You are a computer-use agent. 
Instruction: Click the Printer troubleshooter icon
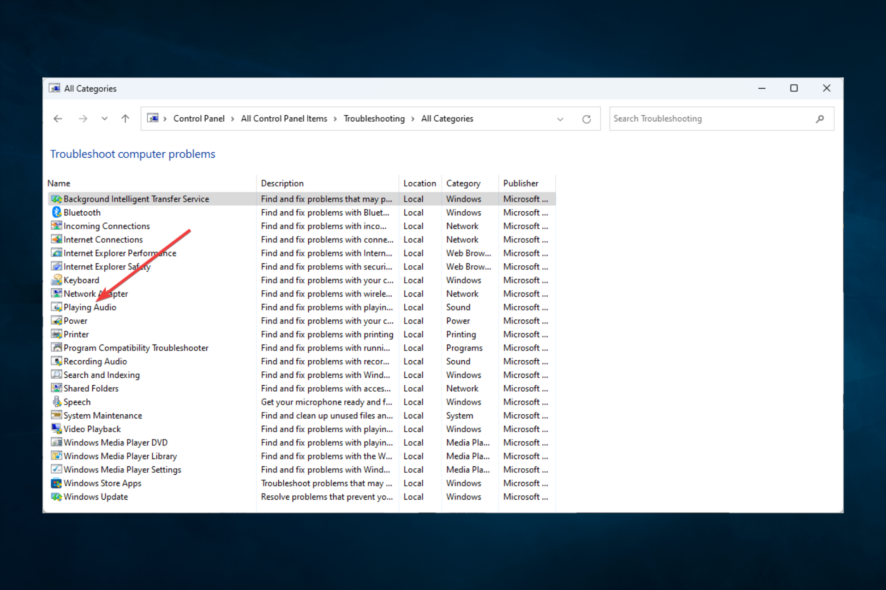click(57, 335)
